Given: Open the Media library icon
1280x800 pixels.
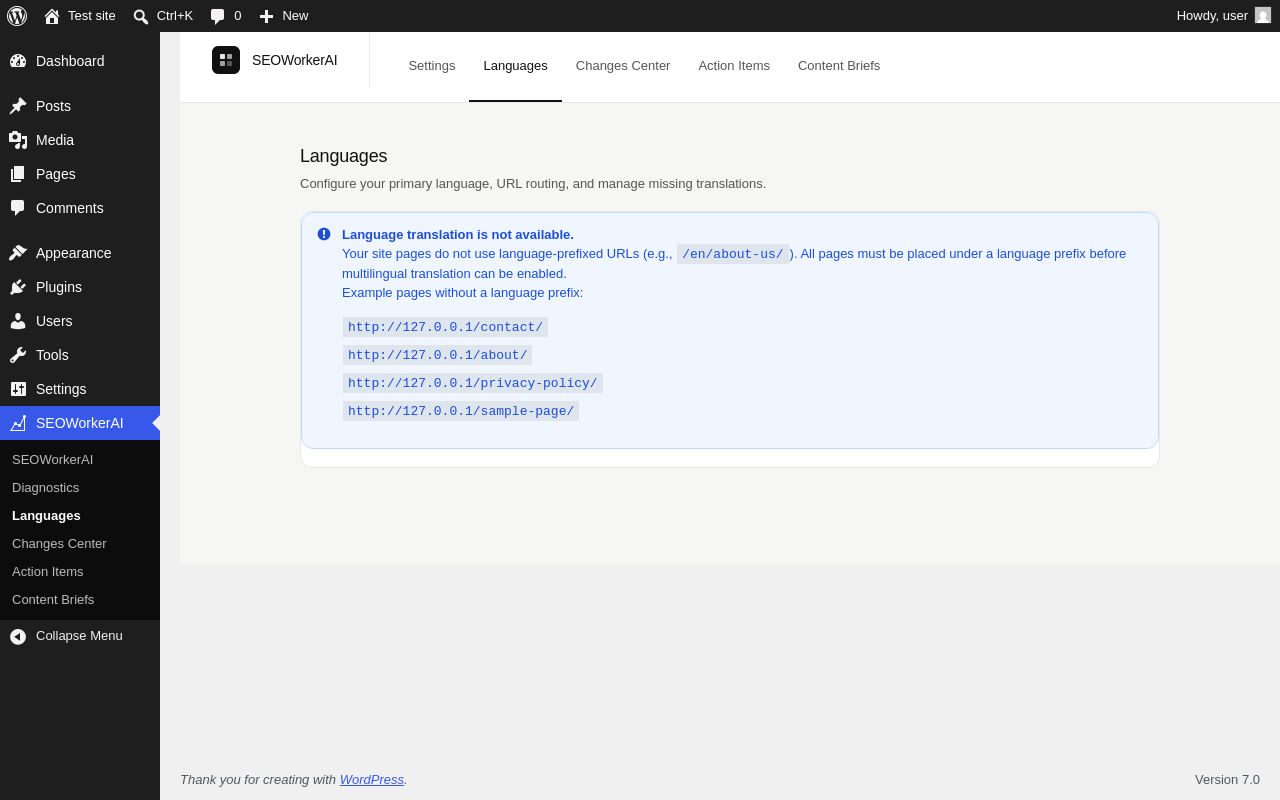Looking at the screenshot, I should 18,140.
